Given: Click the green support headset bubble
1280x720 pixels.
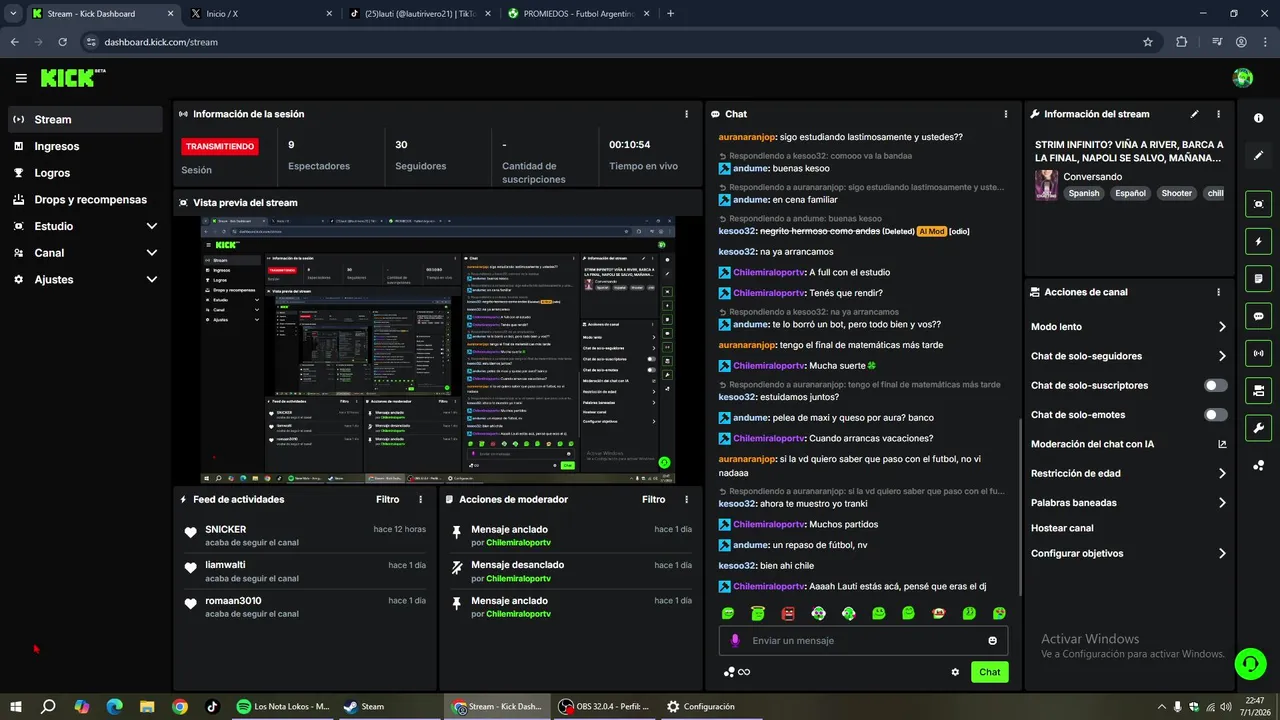Looking at the screenshot, I should [1248, 663].
